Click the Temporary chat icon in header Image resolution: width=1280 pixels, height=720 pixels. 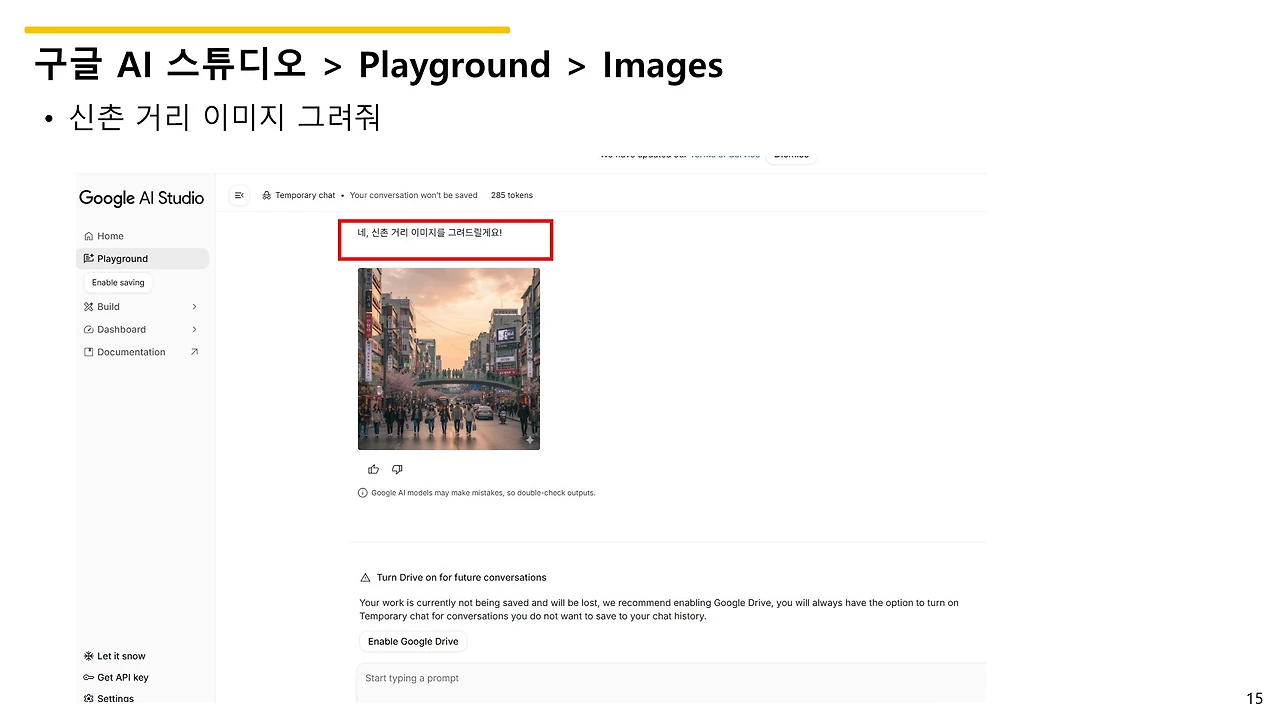(265, 195)
